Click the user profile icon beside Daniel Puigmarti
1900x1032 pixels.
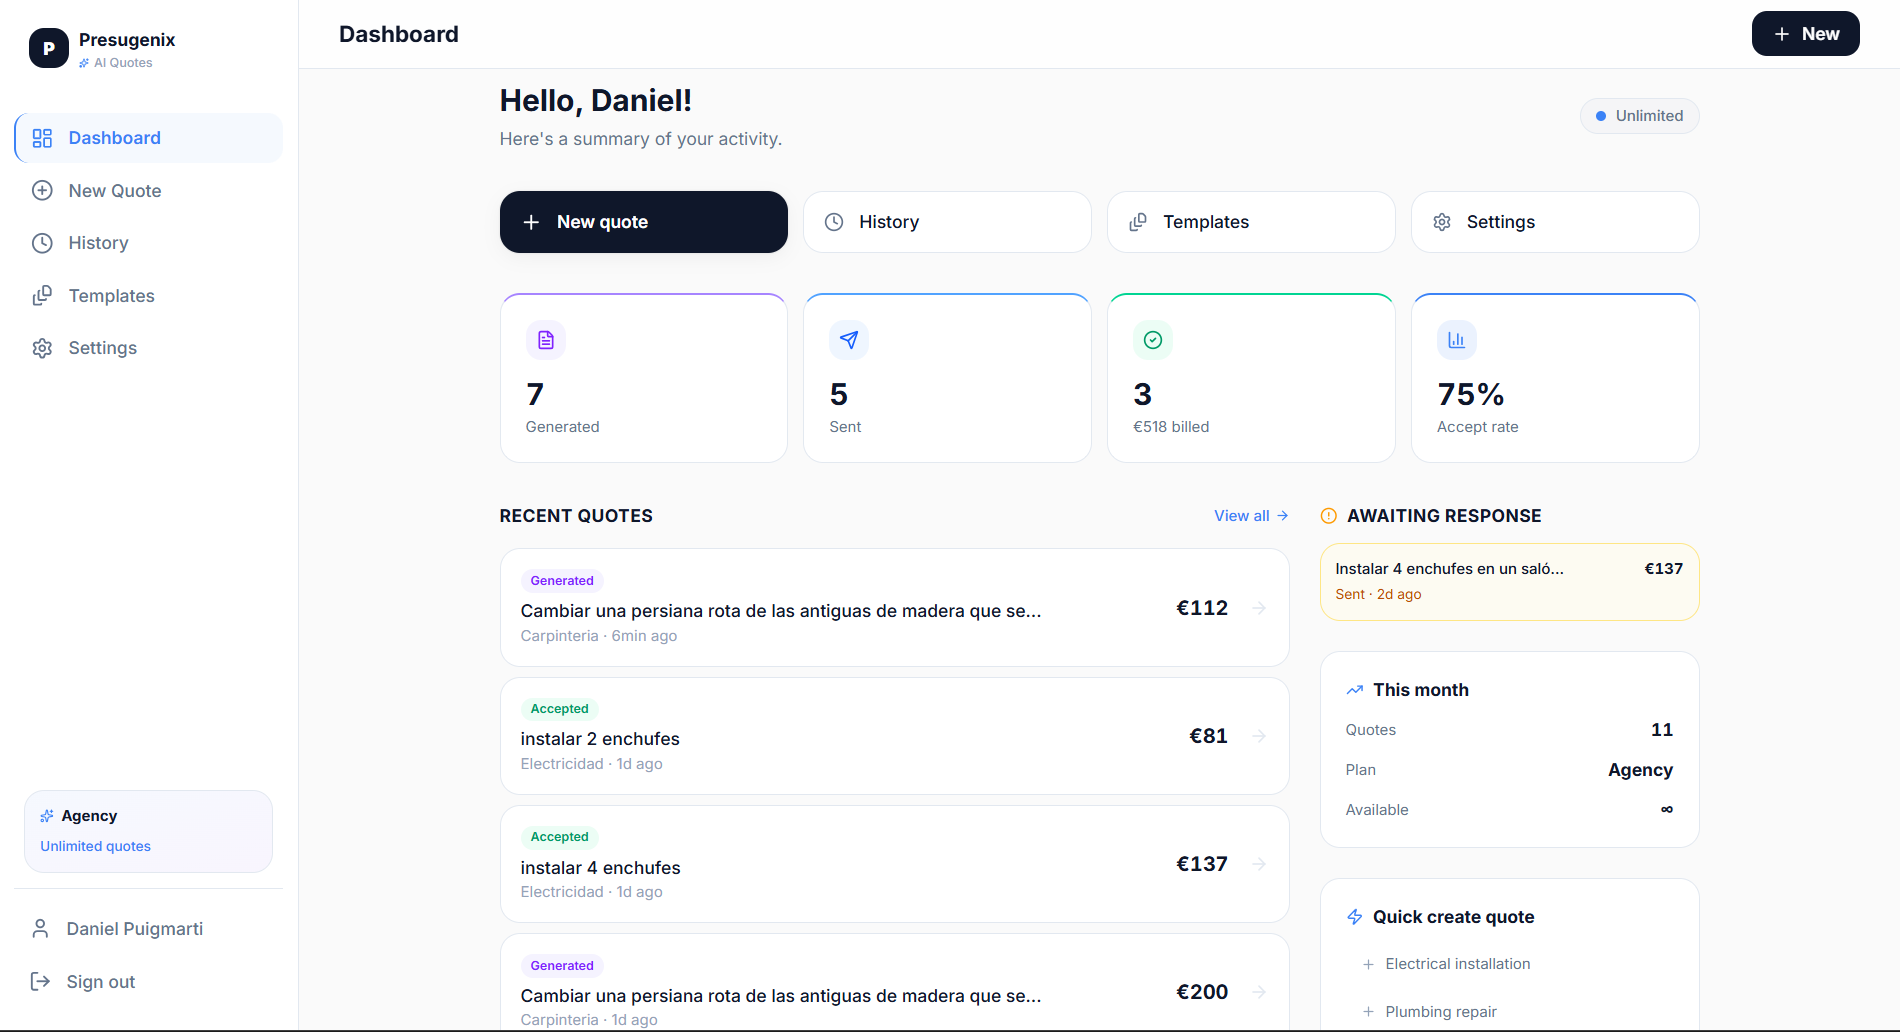point(40,929)
